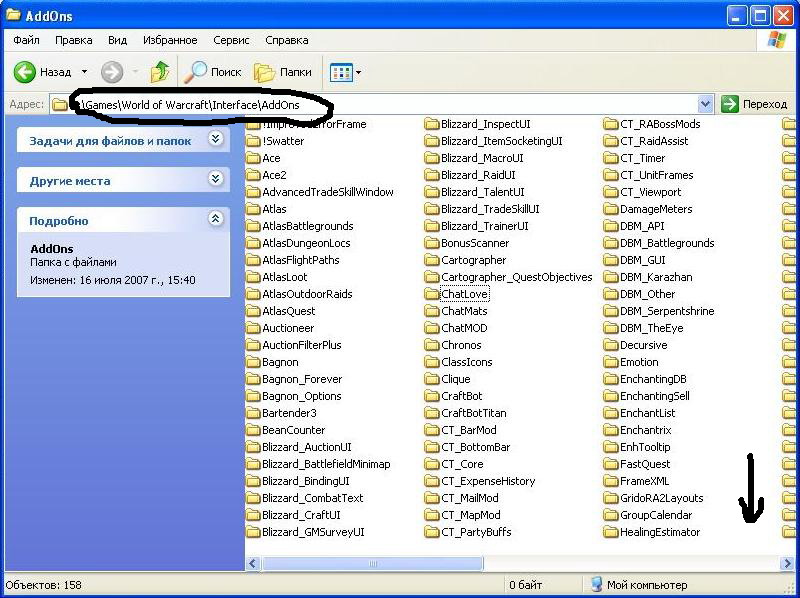Click the Blizzard_GMSurveyUI folder name
800x598 pixels.
(x=313, y=532)
